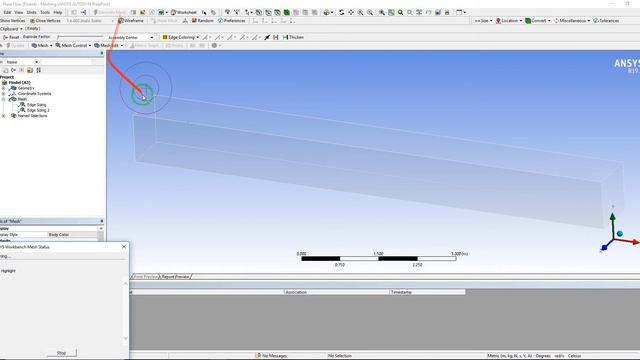Click the print icon in toolbar

point(447,12)
